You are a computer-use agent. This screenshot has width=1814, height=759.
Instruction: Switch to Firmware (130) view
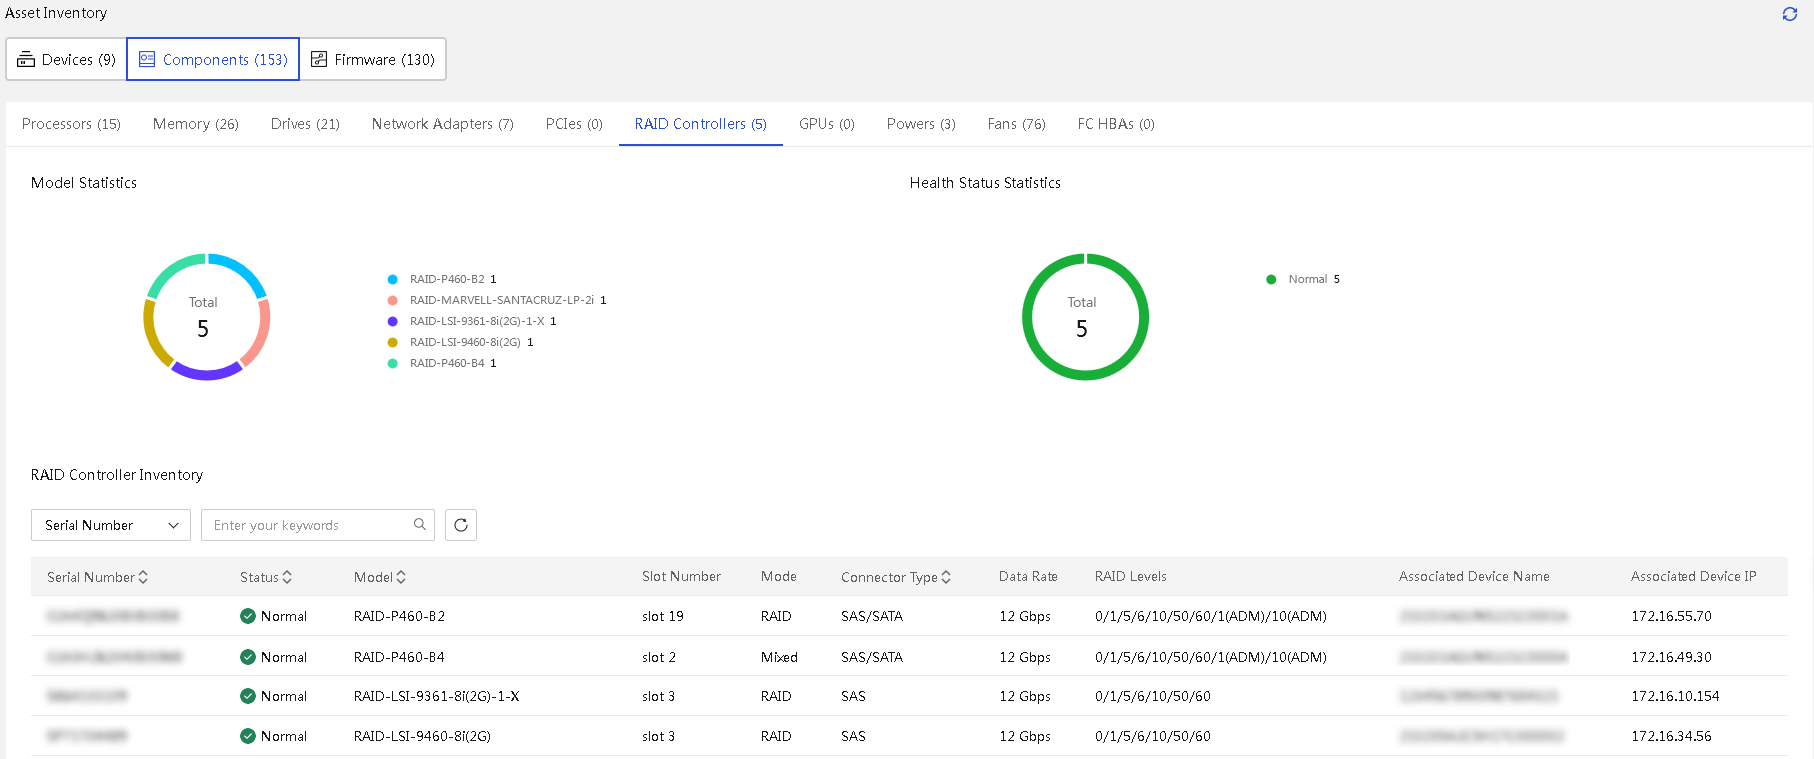pyautogui.click(x=373, y=59)
